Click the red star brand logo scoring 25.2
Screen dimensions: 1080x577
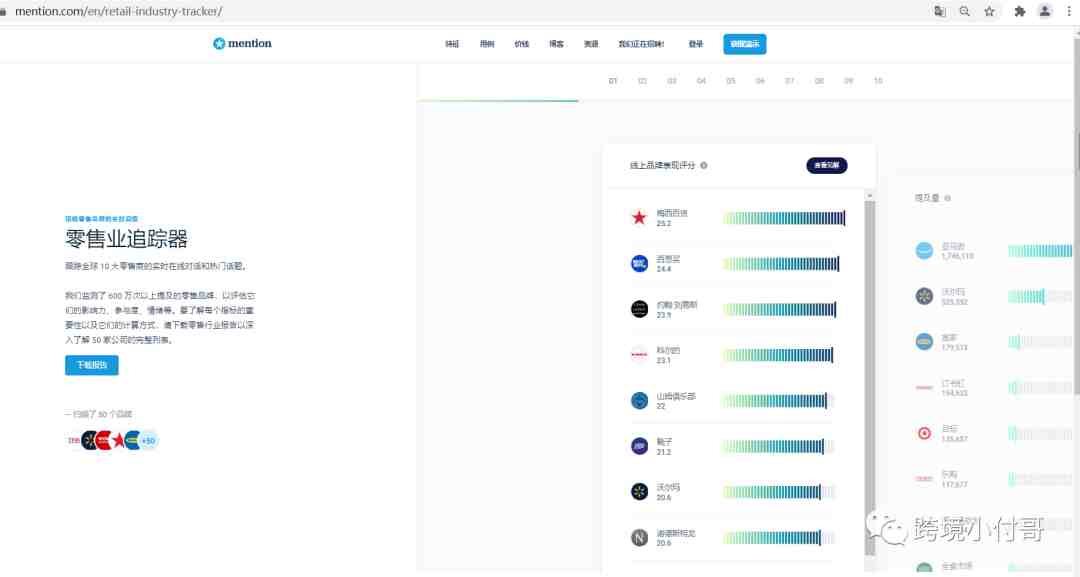point(639,218)
